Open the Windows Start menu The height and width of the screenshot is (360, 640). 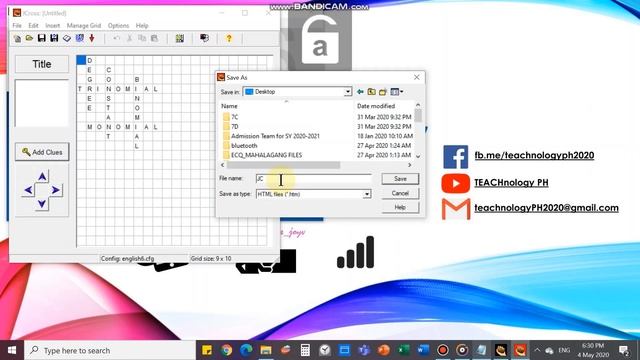point(12,350)
